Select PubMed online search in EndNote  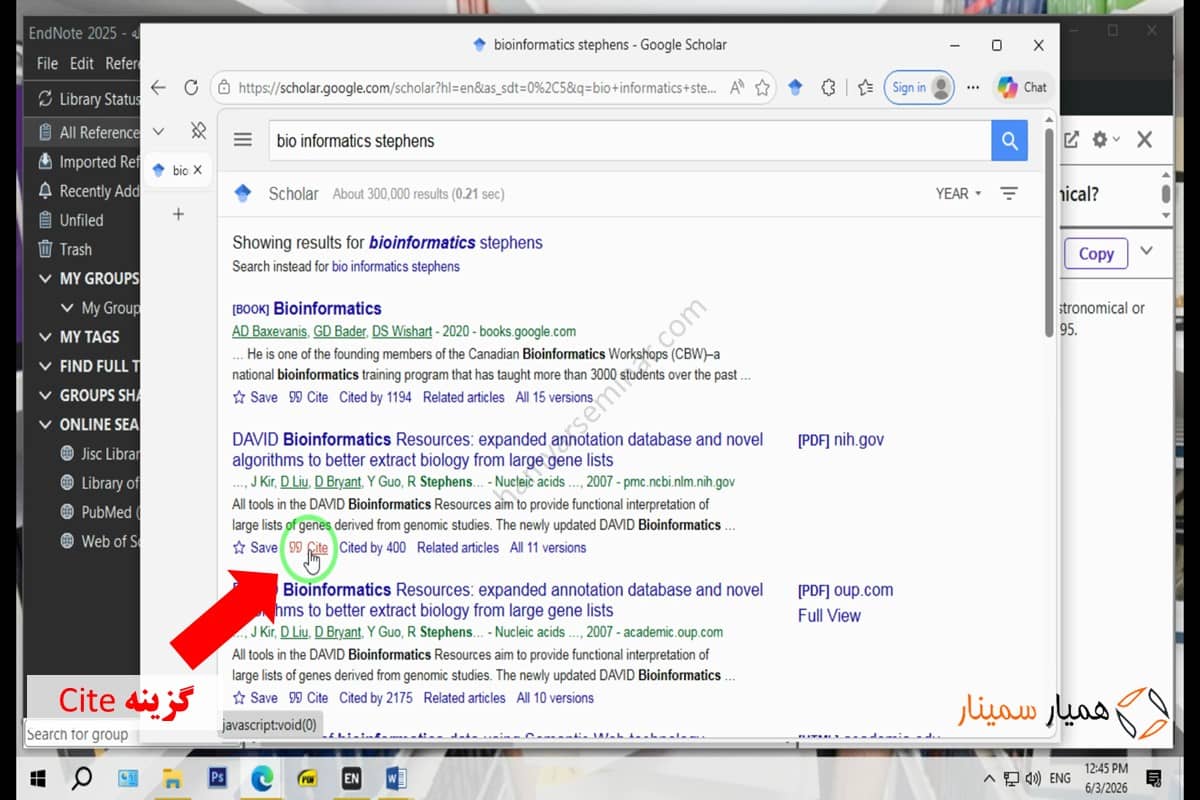click(x=98, y=512)
